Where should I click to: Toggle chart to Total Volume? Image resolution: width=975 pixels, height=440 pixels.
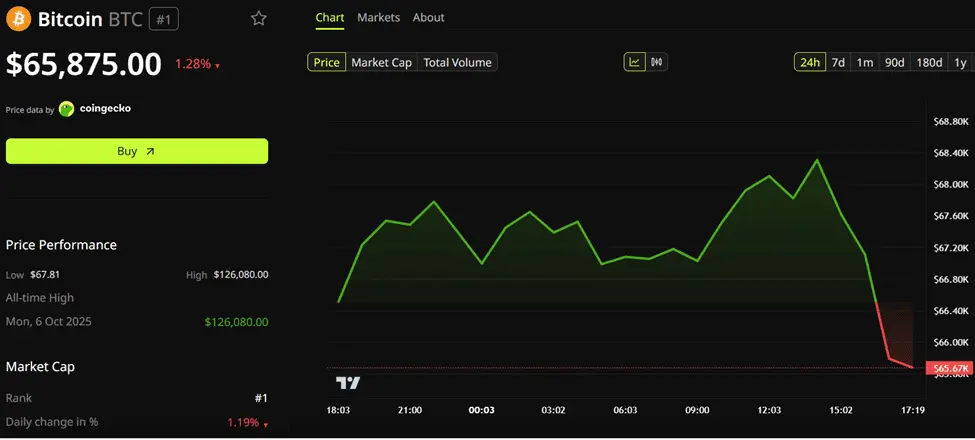pos(457,62)
